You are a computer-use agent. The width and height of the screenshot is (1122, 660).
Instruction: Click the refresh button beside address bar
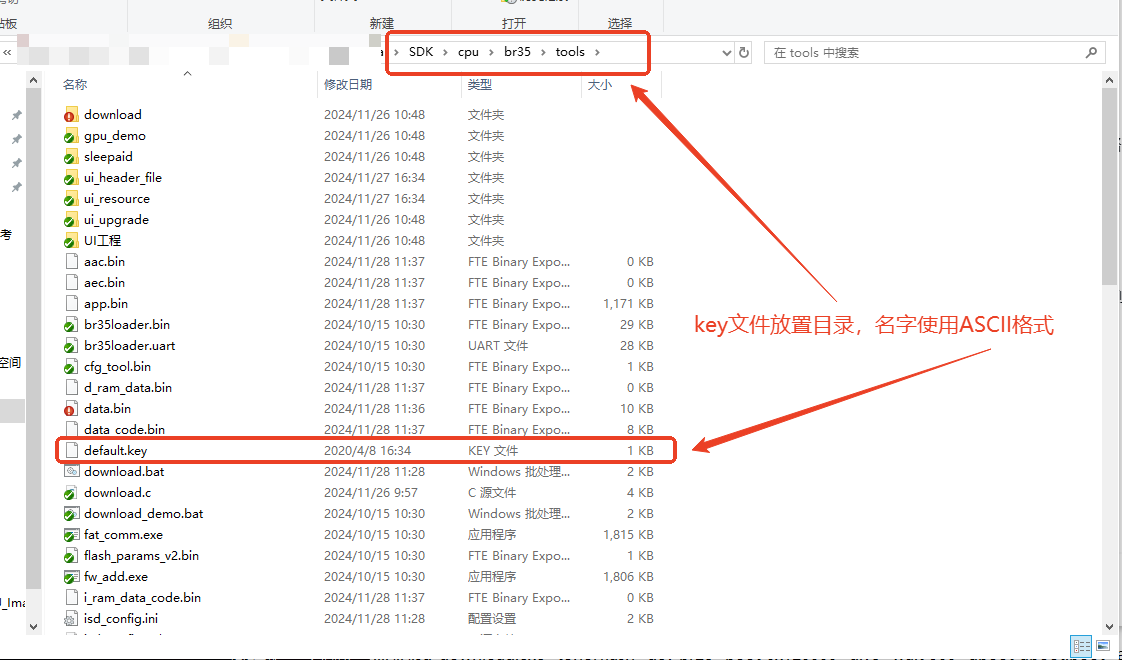(743, 52)
